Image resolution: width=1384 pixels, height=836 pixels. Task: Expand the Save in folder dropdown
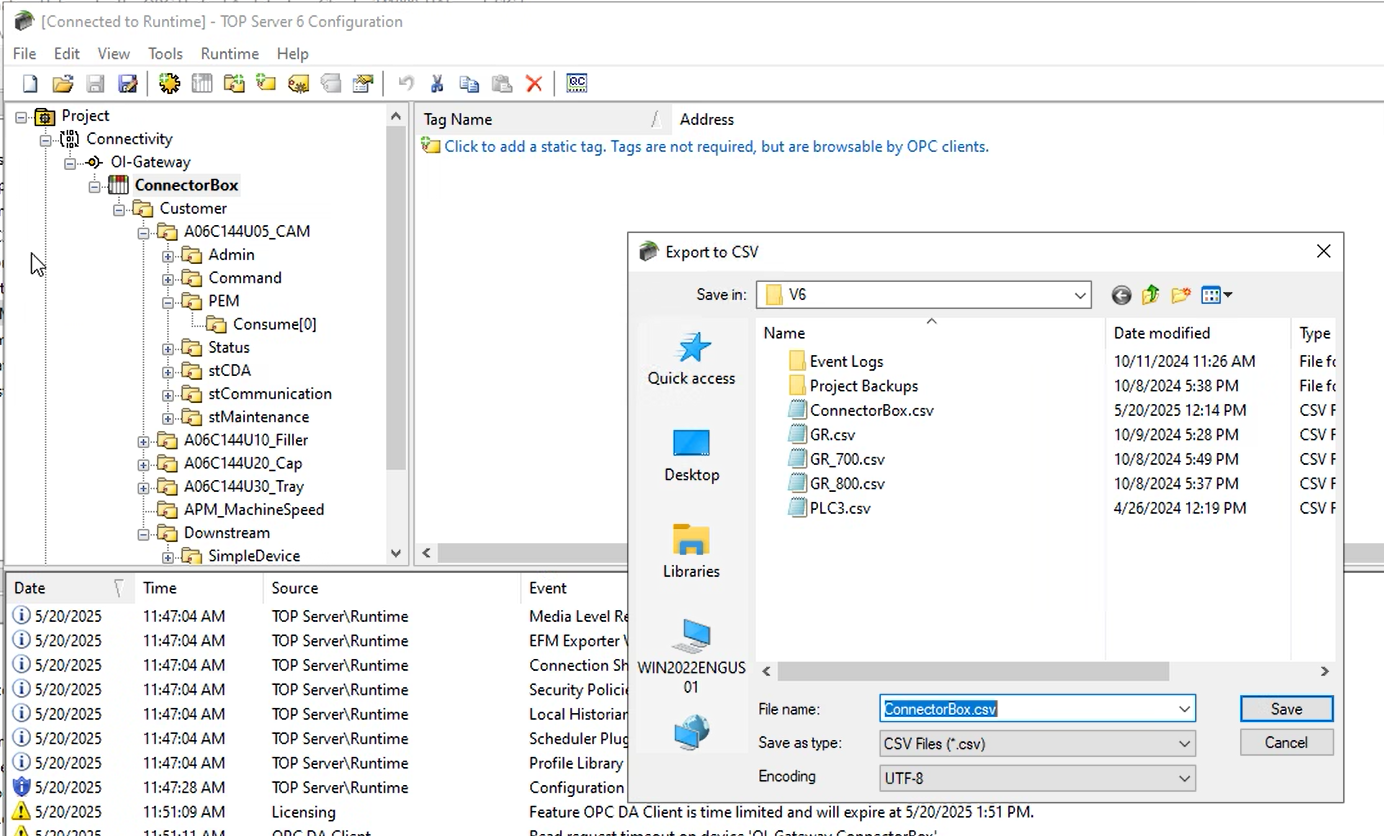[x=1080, y=295]
